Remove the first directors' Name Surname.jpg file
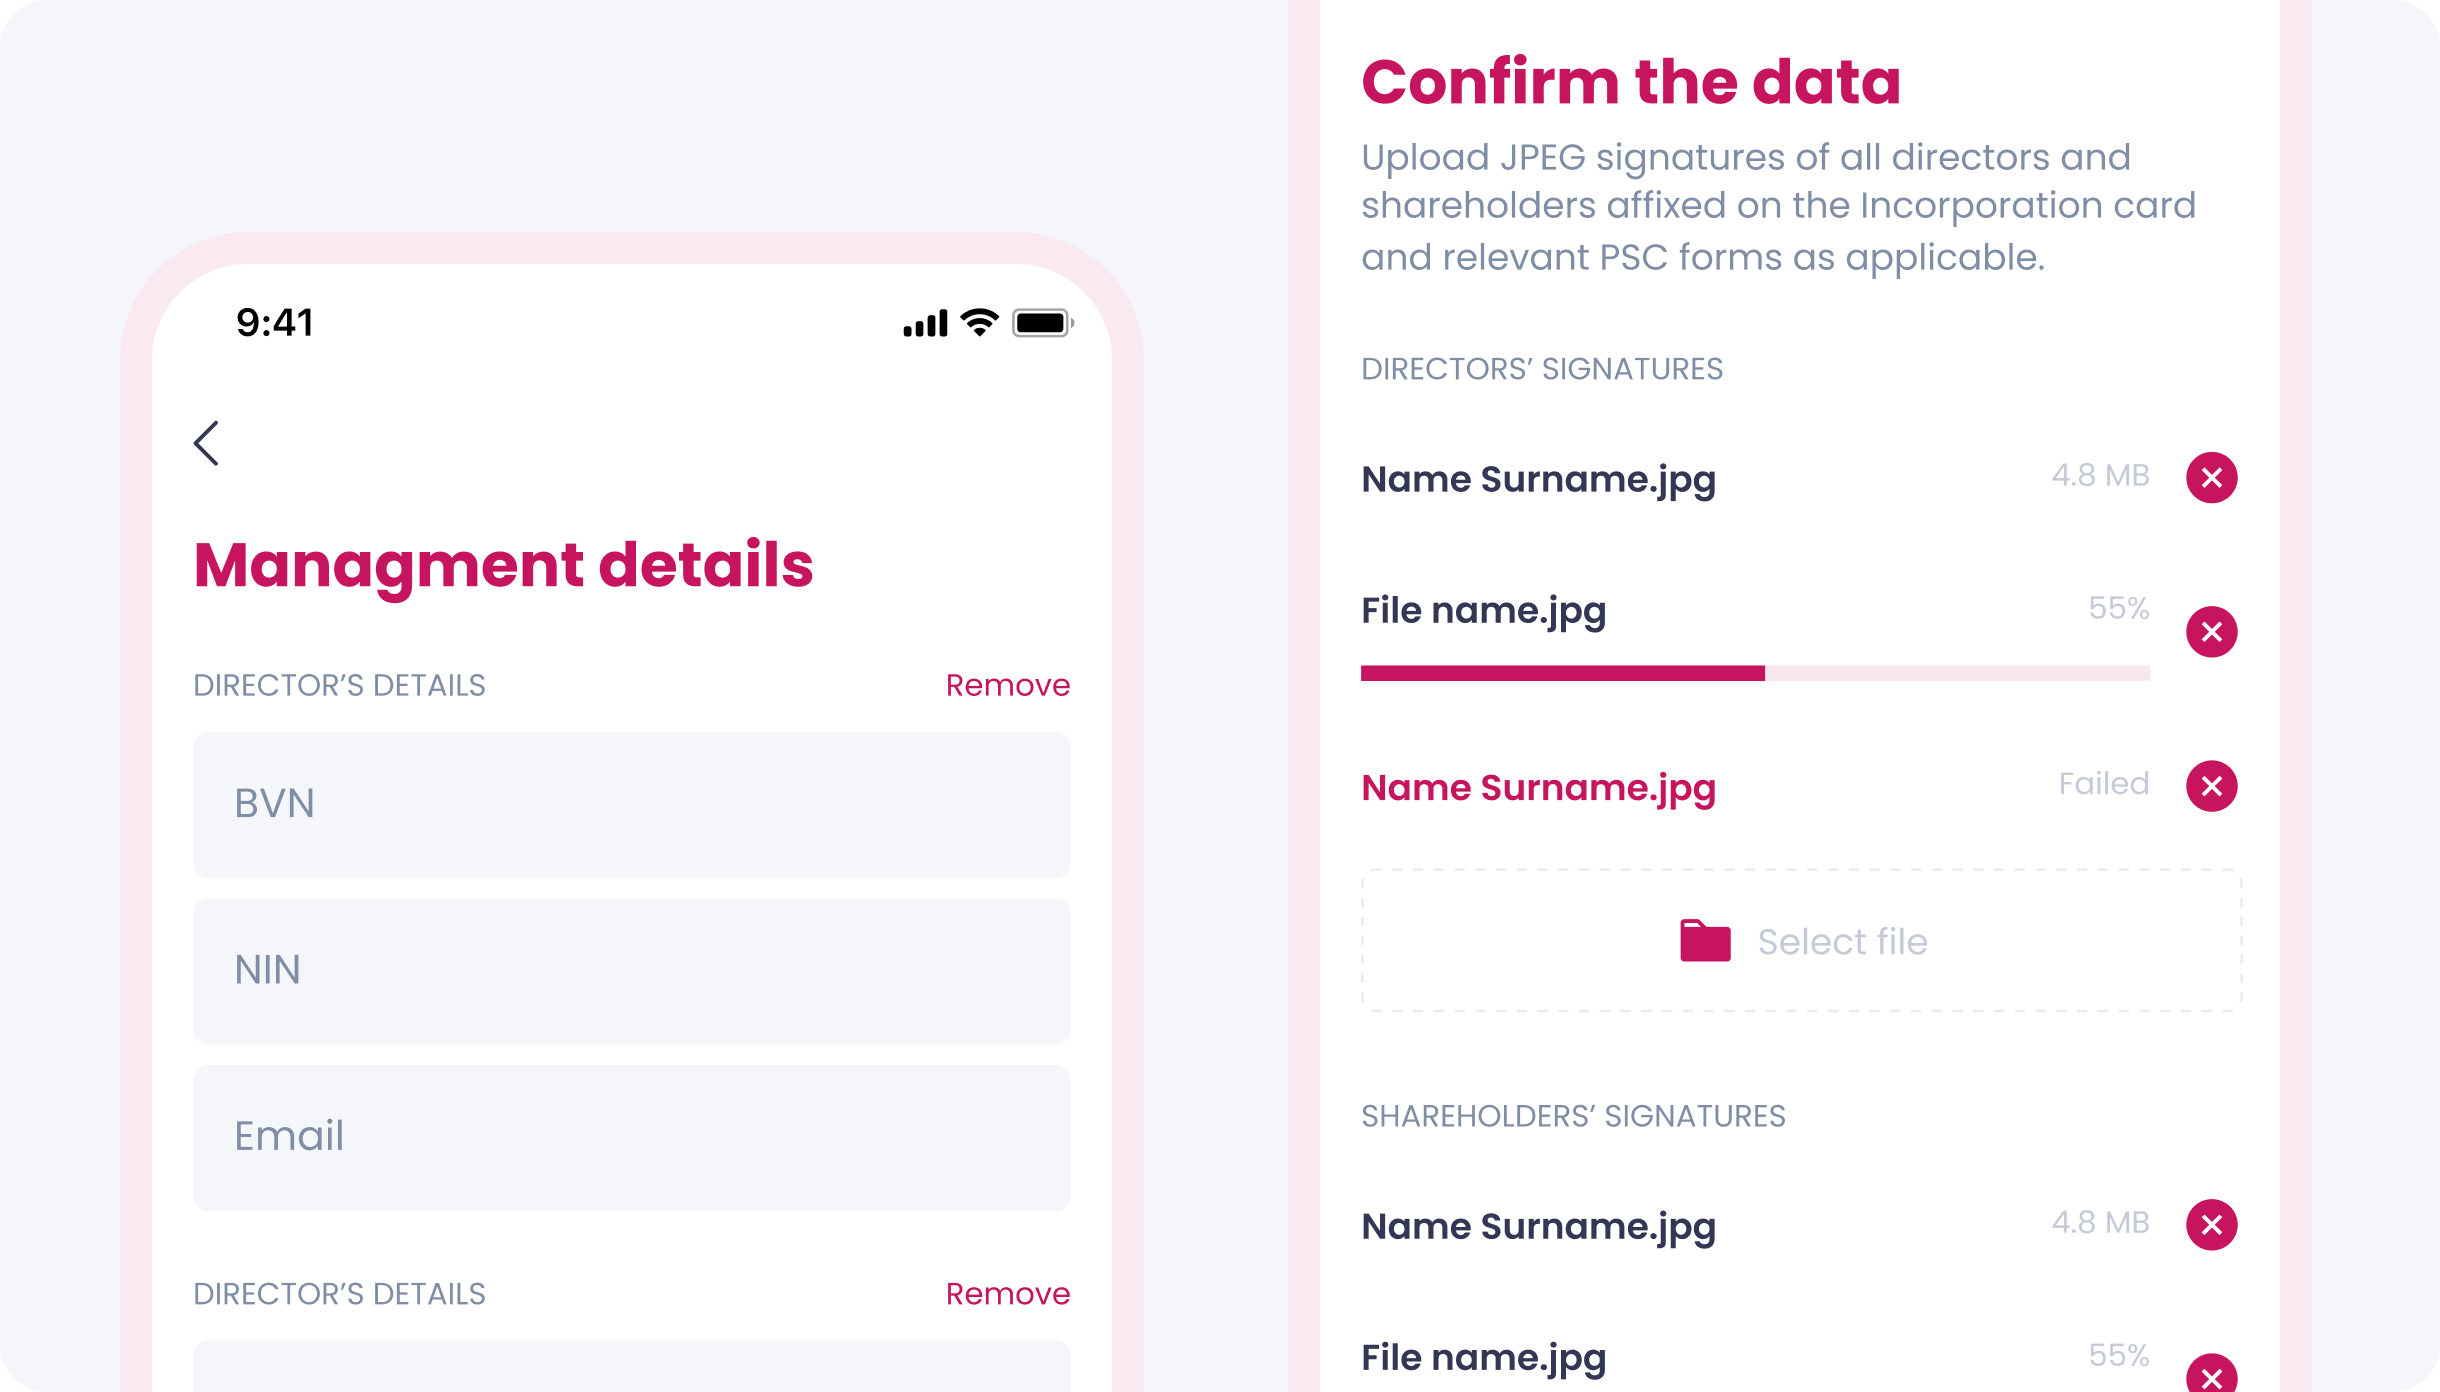2440x1392 pixels. 2211,477
